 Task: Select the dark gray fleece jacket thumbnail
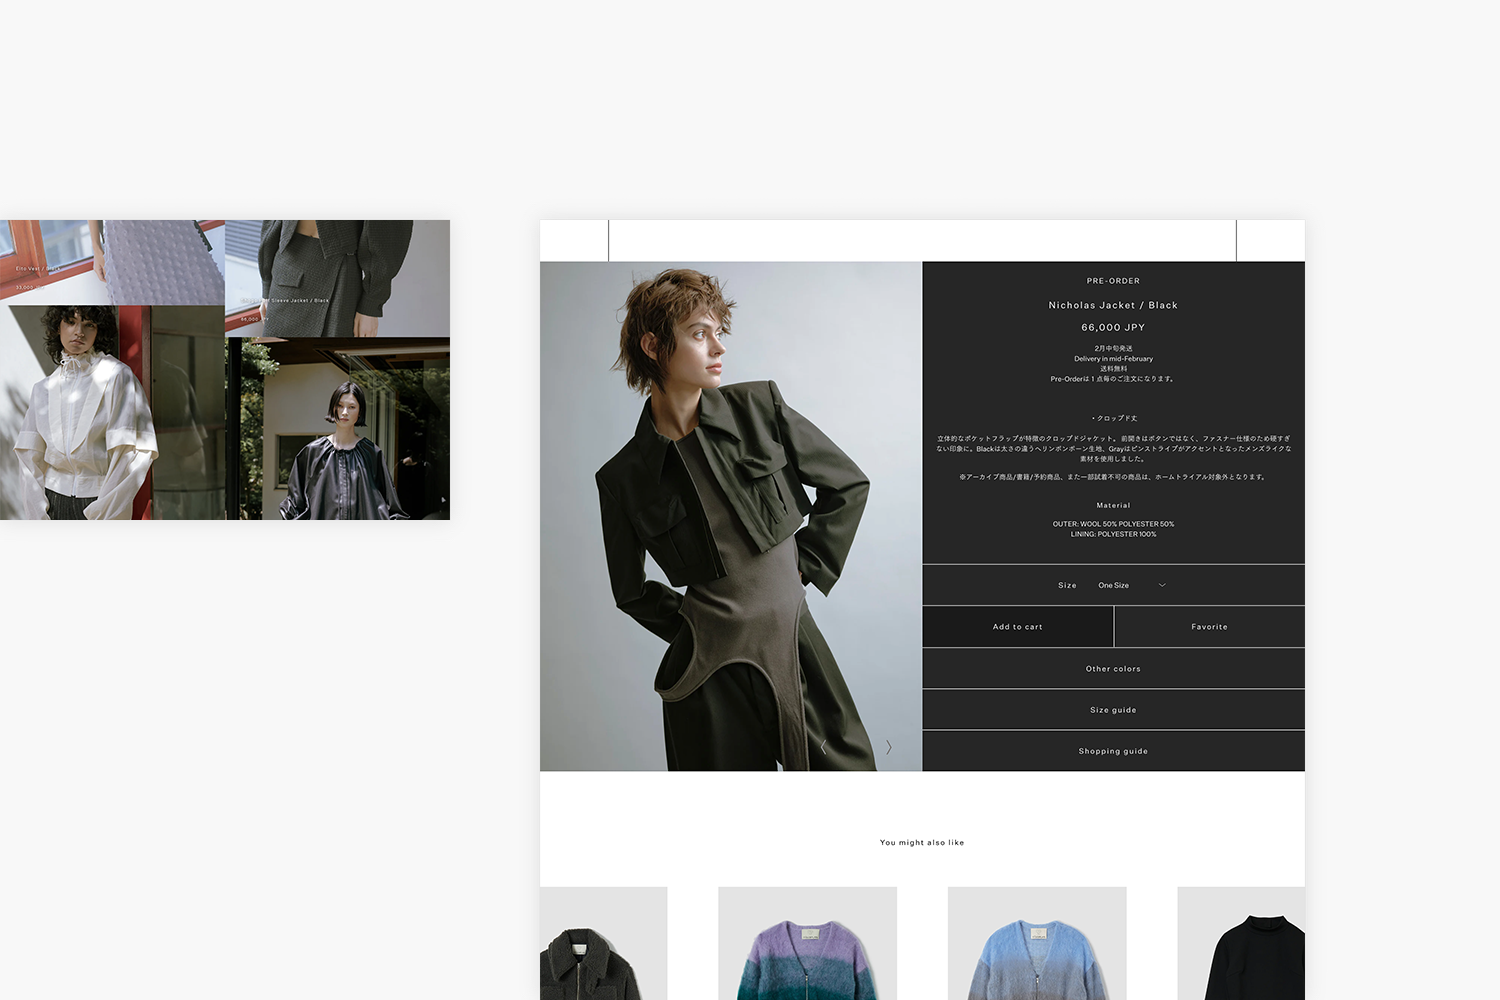click(x=603, y=943)
